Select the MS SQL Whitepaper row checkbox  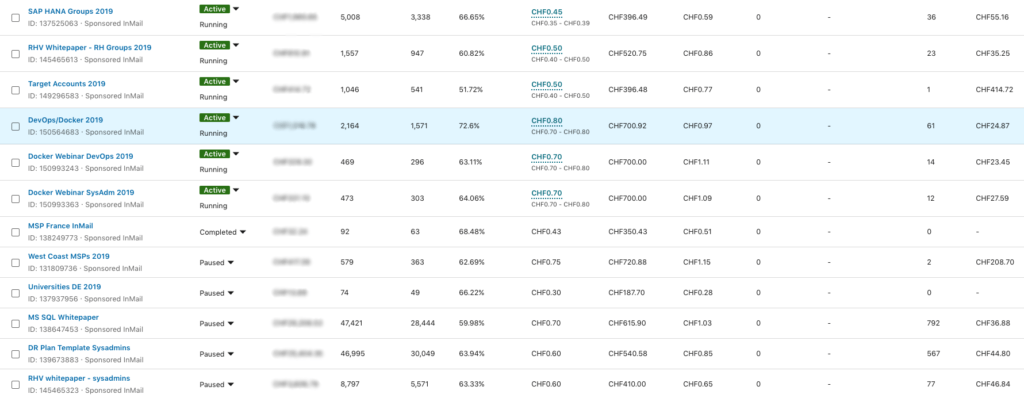[15, 323]
